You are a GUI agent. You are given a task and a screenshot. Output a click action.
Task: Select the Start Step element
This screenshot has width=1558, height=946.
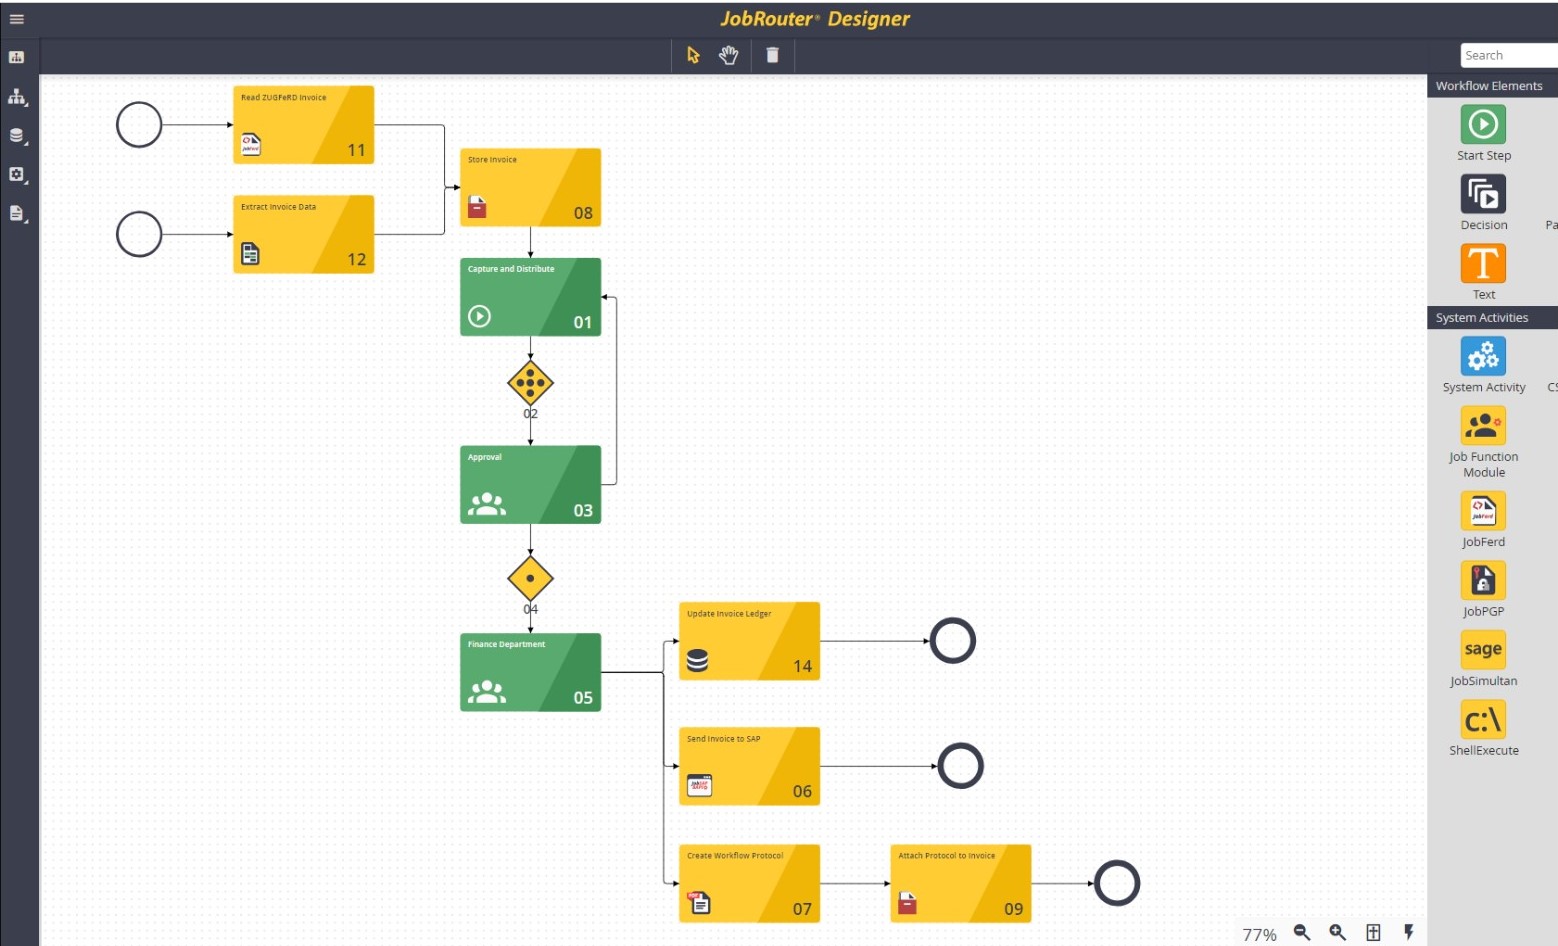click(1483, 125)
